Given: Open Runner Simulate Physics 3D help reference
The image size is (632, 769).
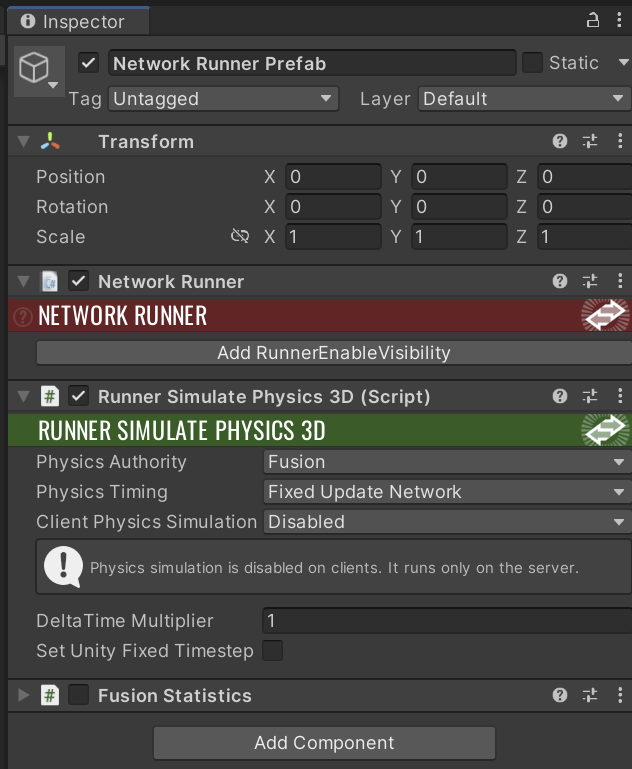Looking at the screenshot, I should (x=560, y=396).
